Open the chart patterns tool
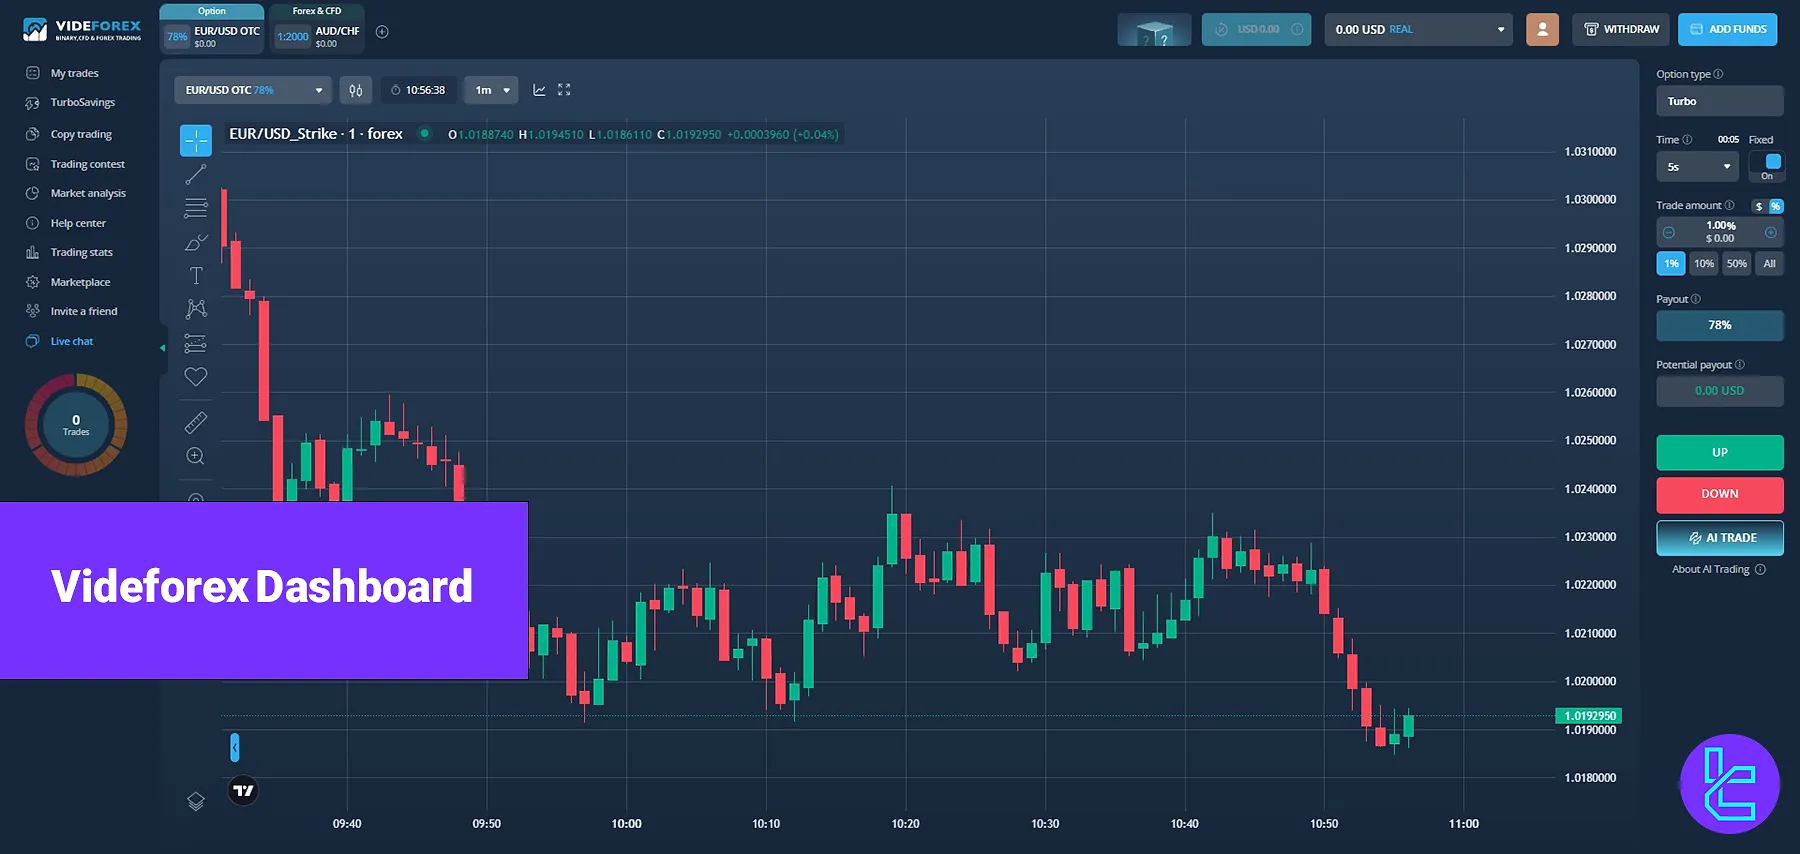This screenshot has width=1800, height=854. pos(196,309)
